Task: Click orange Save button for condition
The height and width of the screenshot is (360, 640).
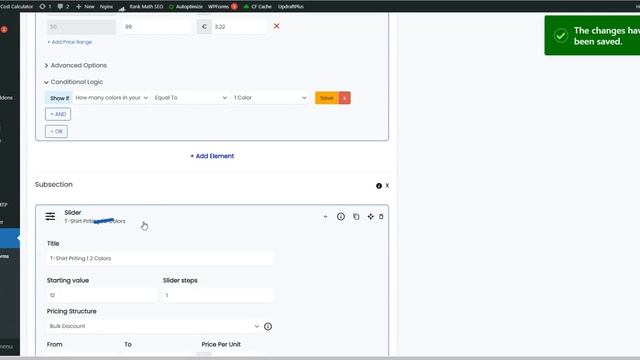Action: click(x=327, y=98)
